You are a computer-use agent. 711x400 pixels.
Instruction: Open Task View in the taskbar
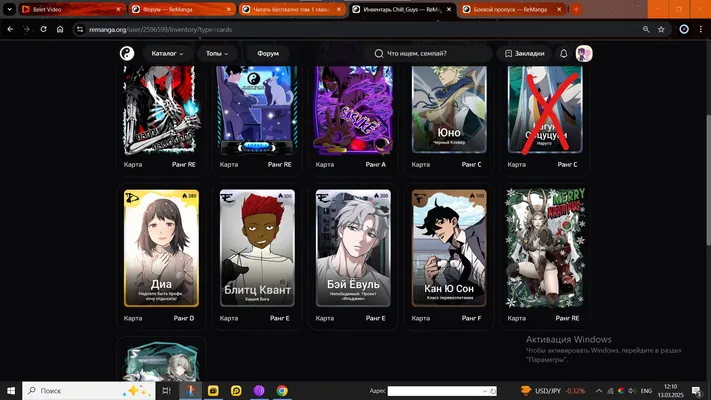(x=166, y=390)
